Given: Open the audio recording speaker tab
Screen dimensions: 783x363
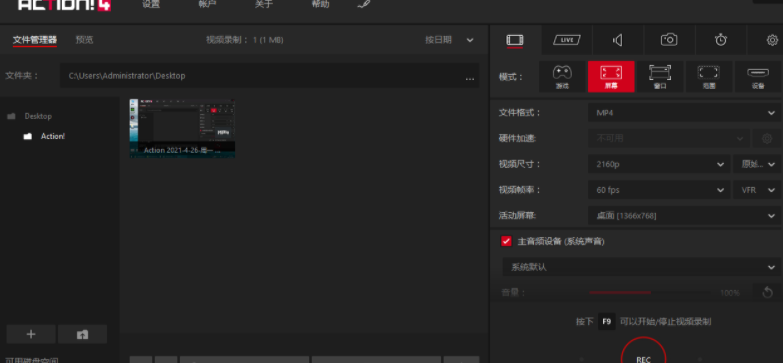Looking at the screenshot, I should (618, 40).
